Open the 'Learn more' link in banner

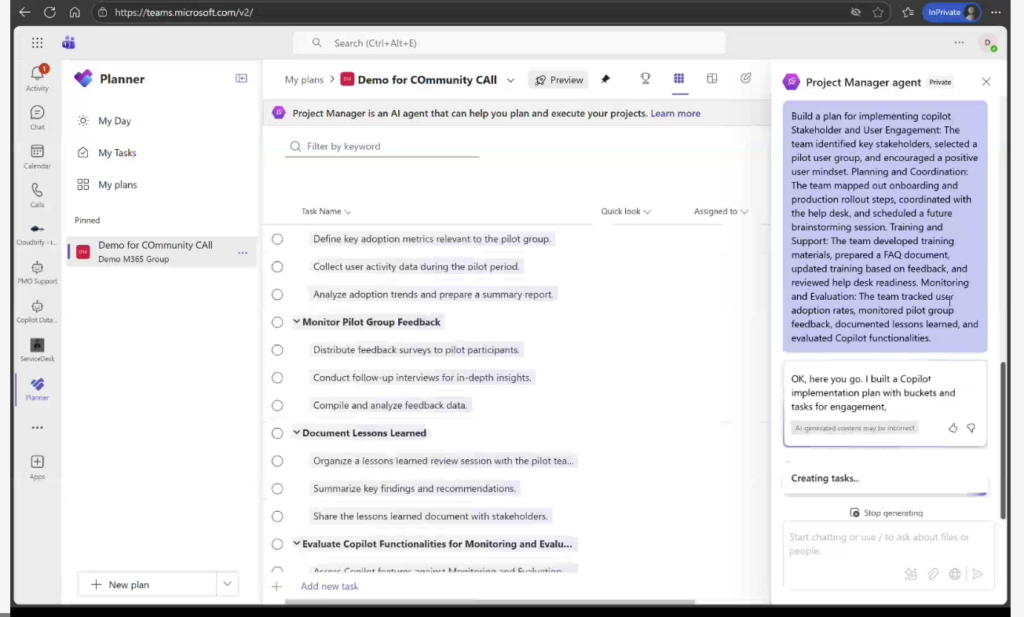675,114
